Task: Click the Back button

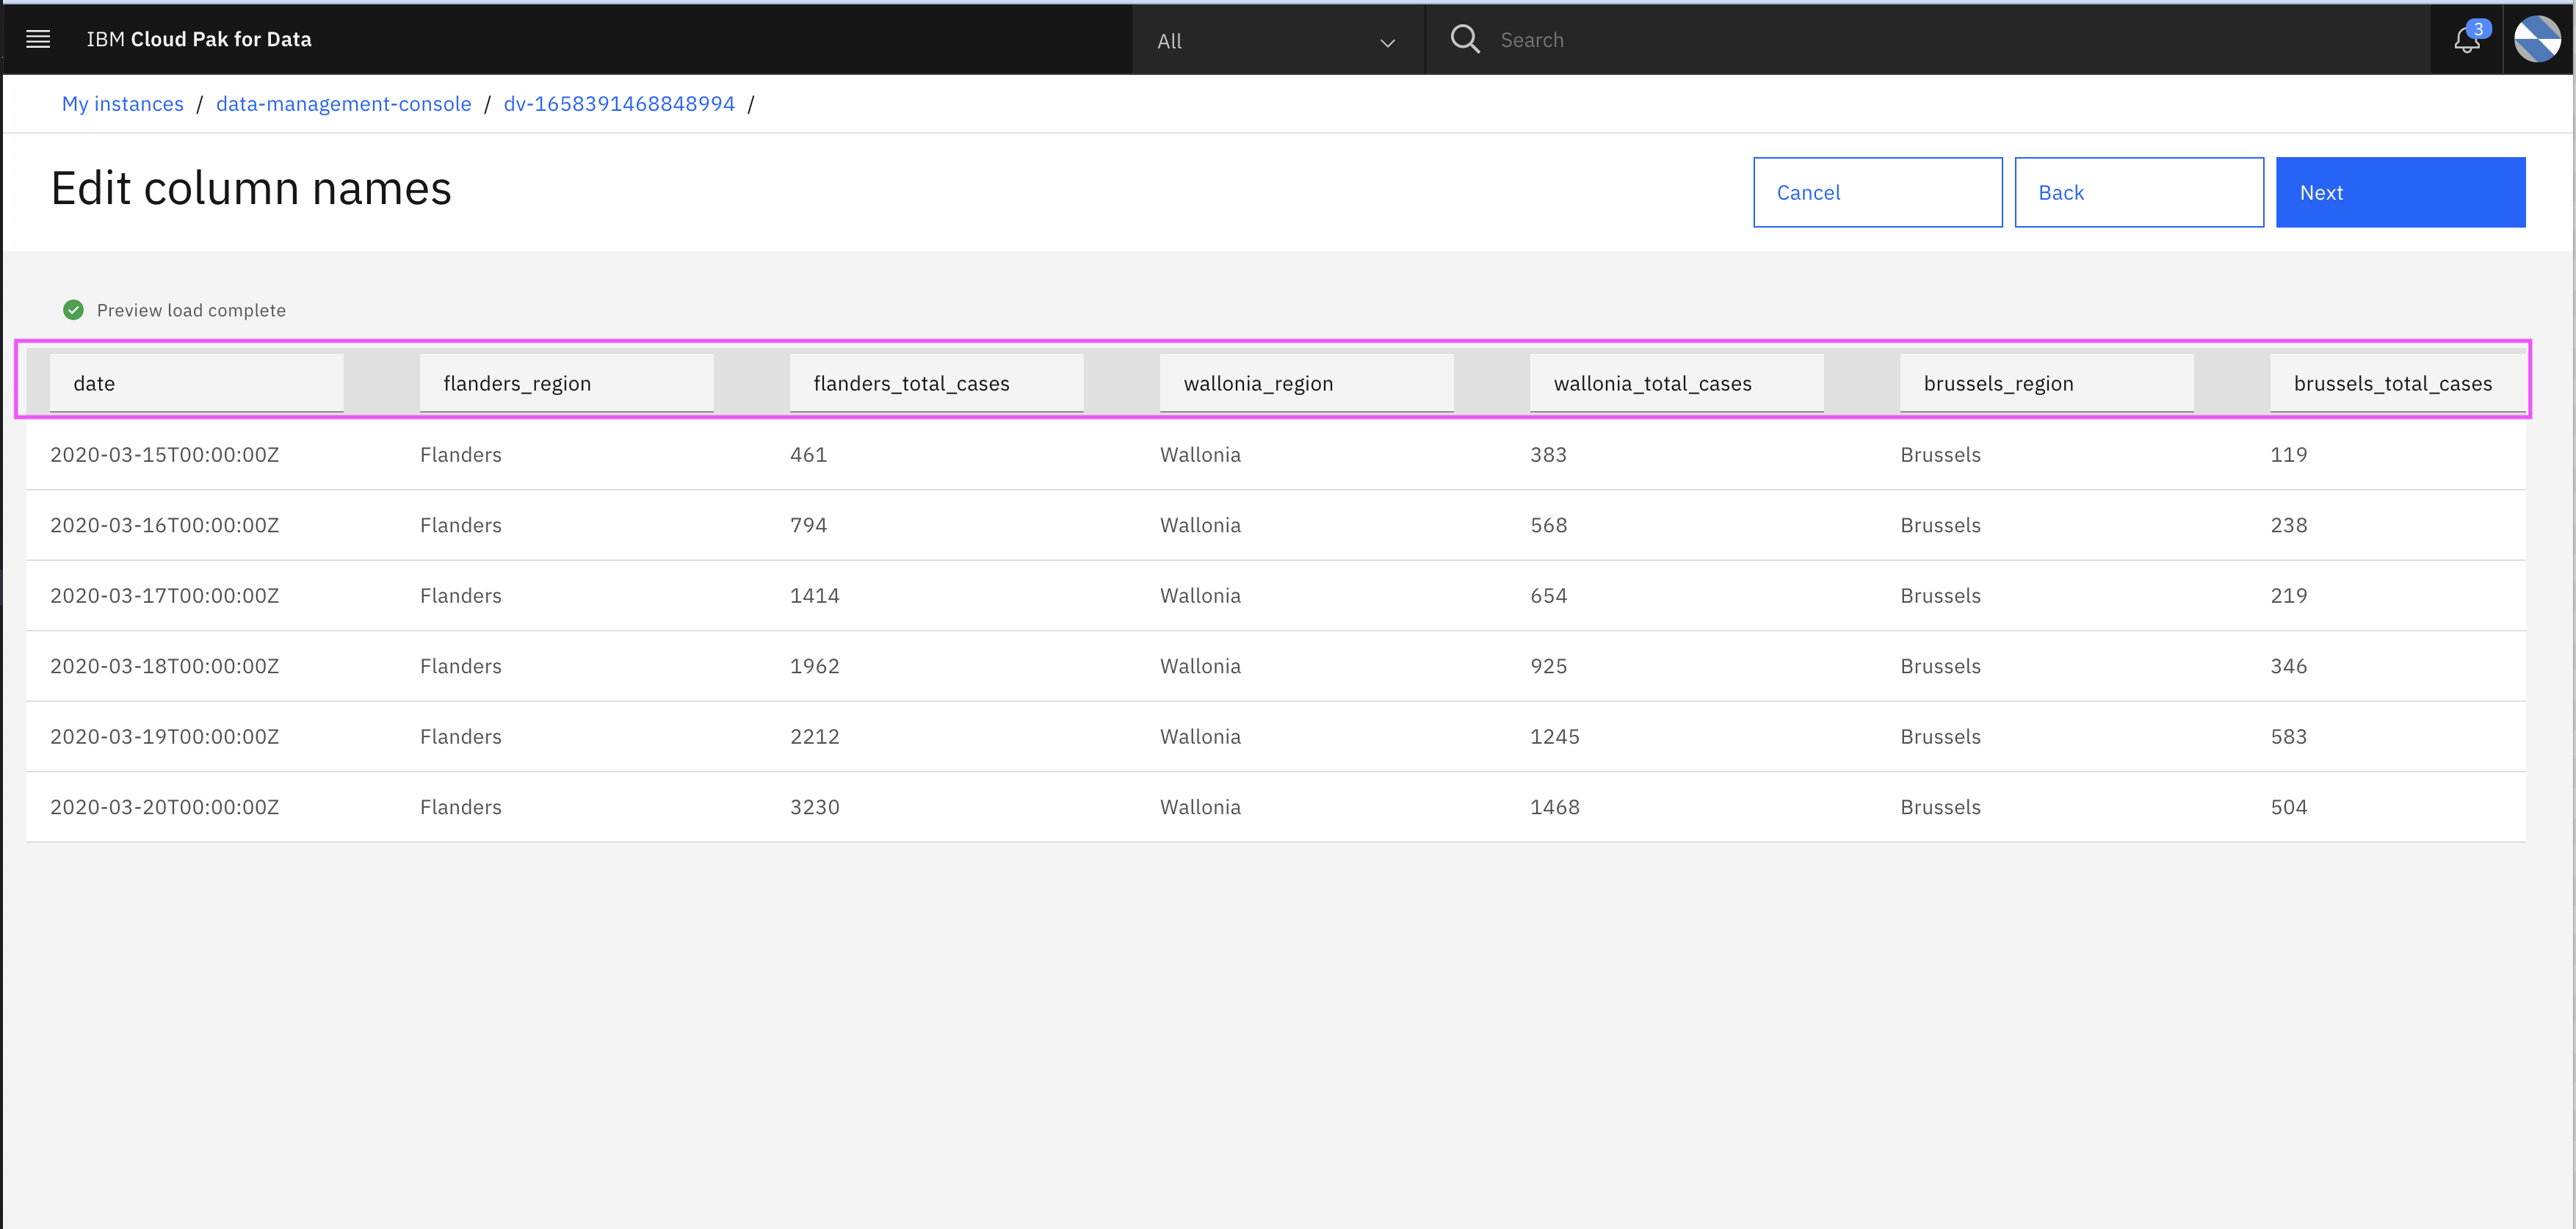Action: [2139, 192]
